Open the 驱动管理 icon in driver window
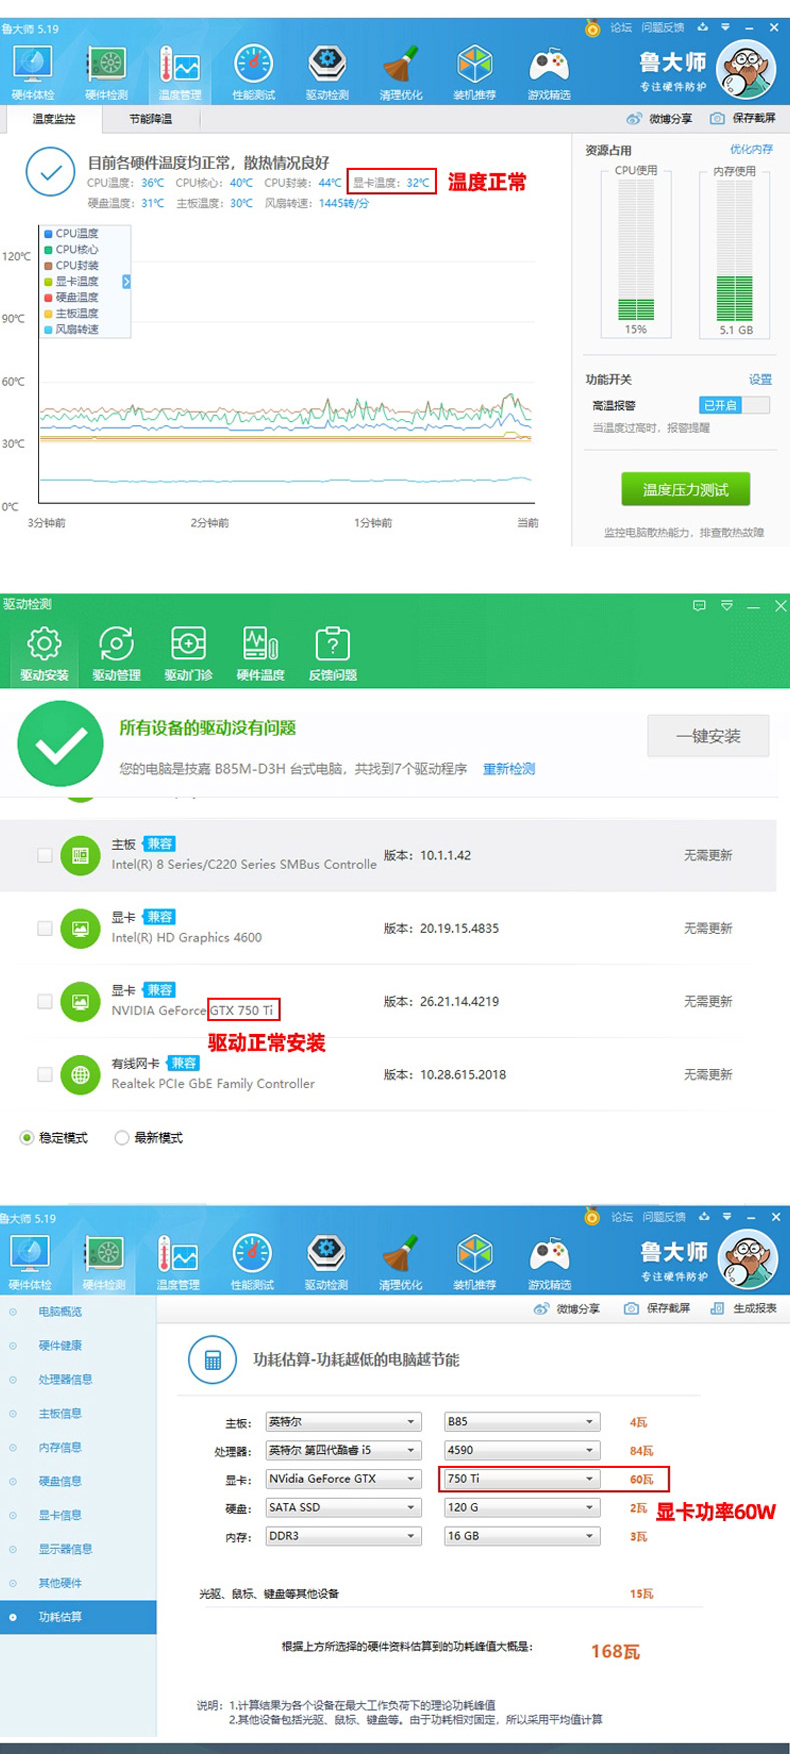Image resolution: width=790 pixels, height=1754 pixels. (x=116, y=644)
